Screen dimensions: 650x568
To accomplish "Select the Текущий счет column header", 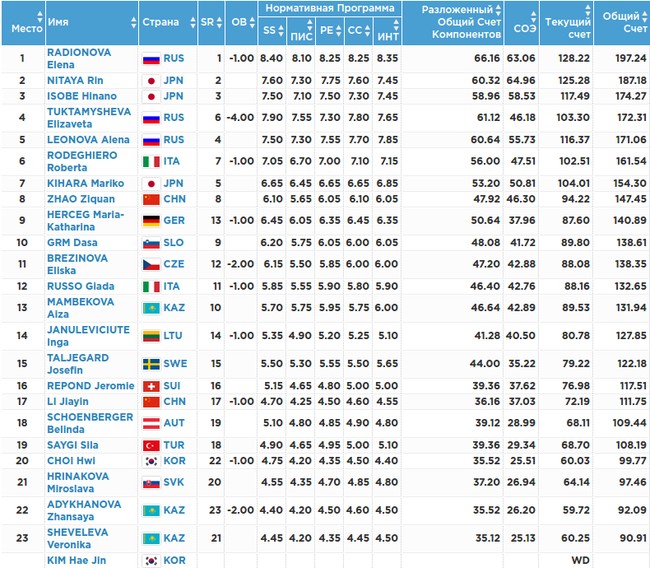I will (566, 21).
